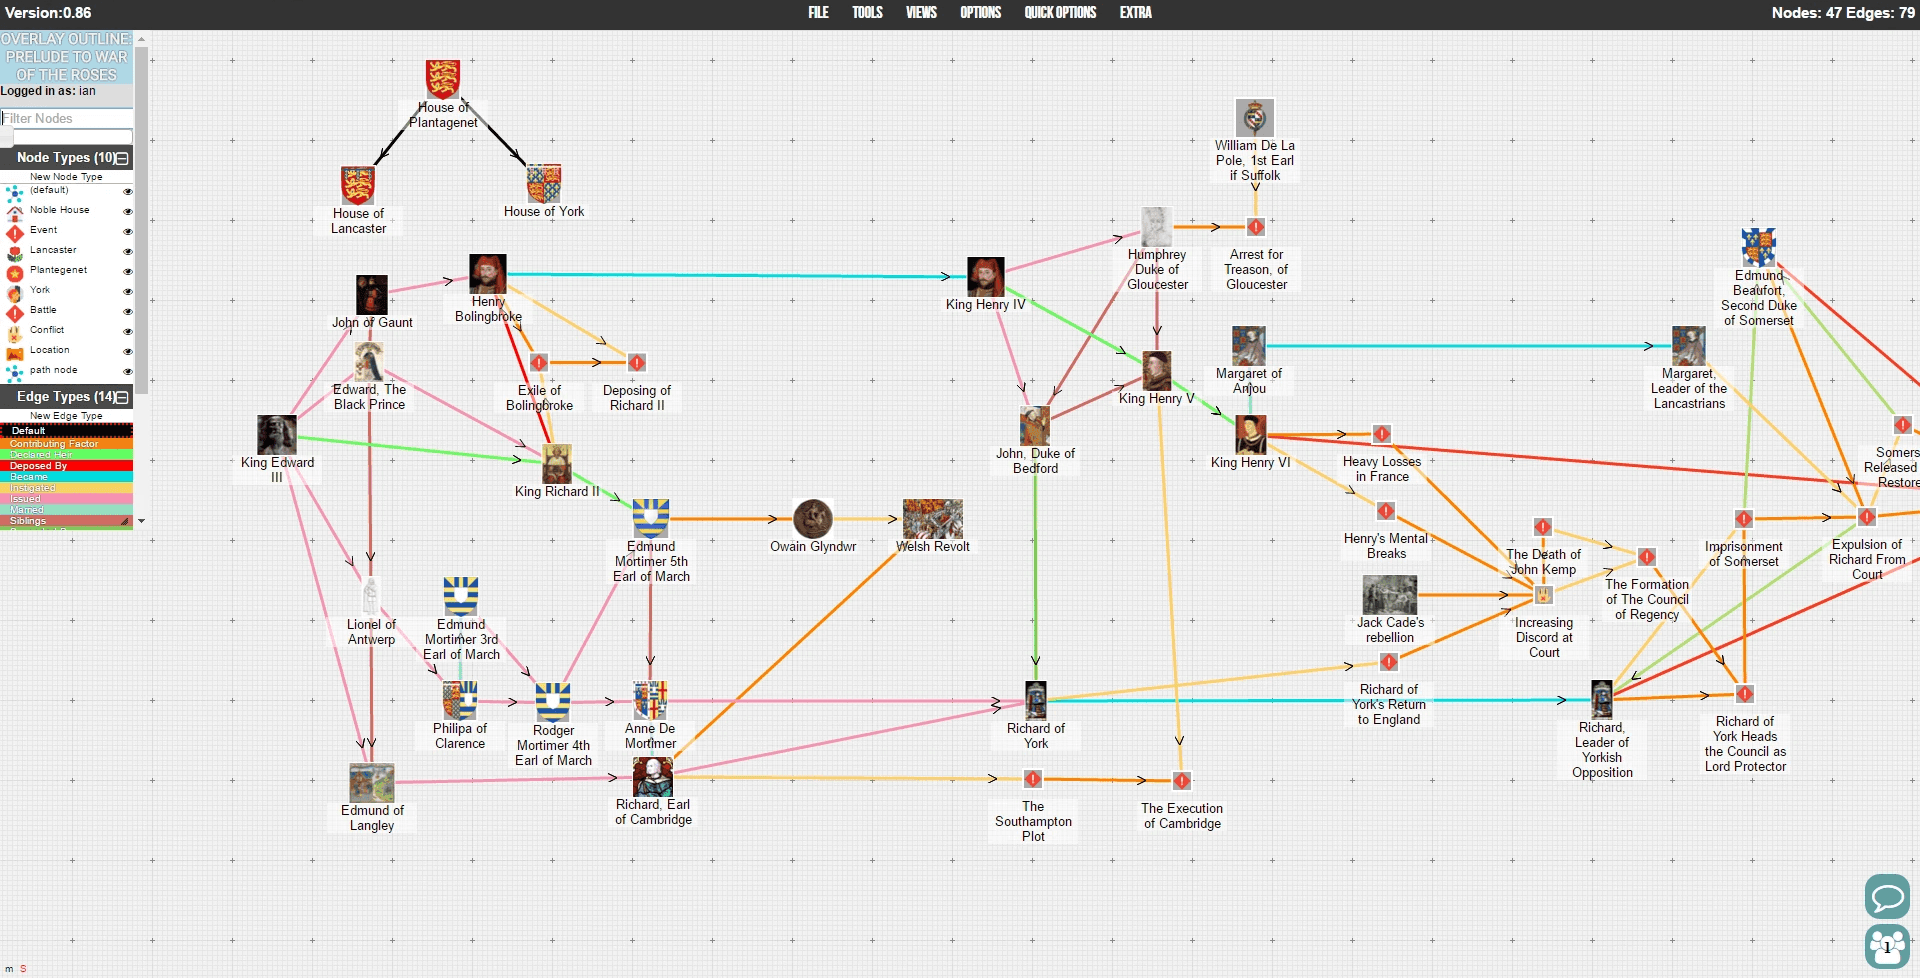Select the Noble House node type icon
The width and height of the screenshot is (1920, 978).
(x=14, y=211)
